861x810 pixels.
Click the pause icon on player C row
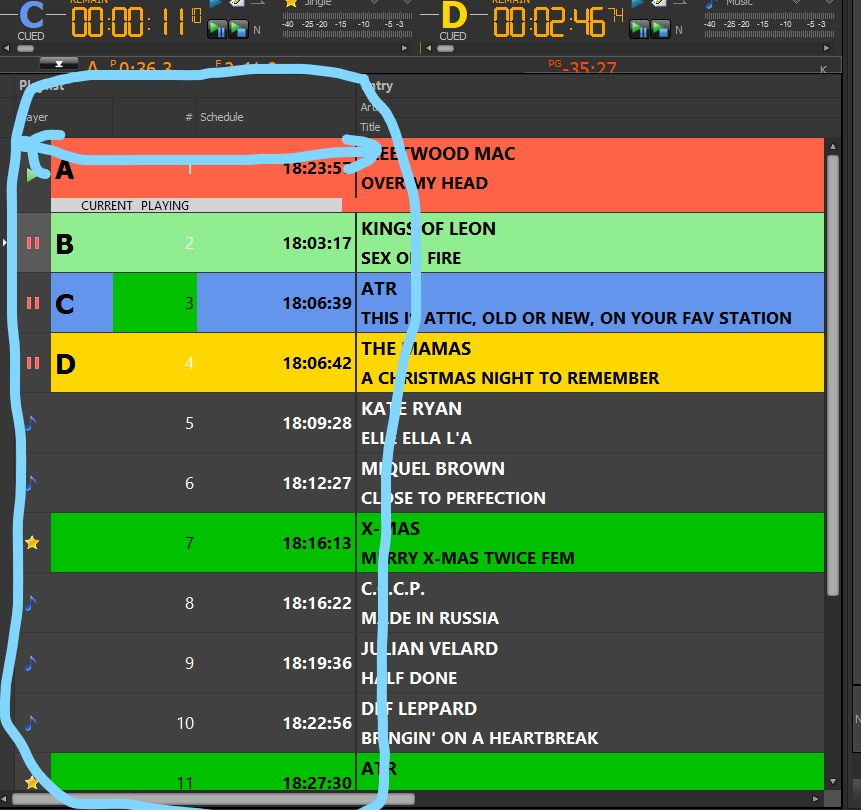33,303
